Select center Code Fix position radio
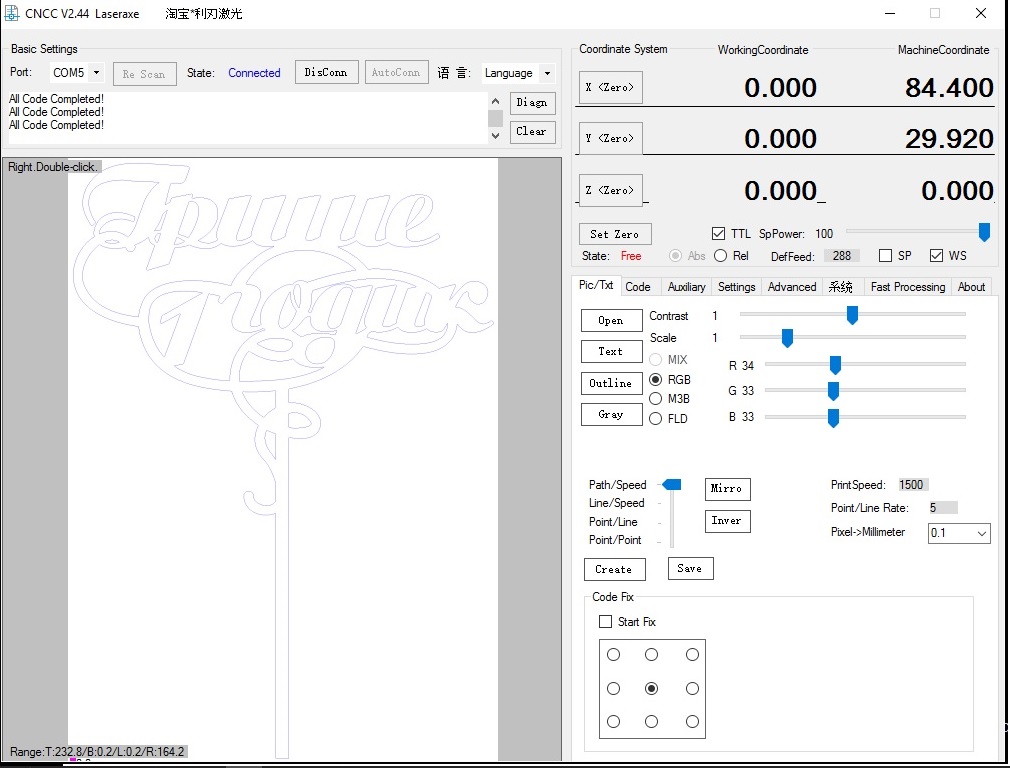The image size is (1010, 768). 651,688
